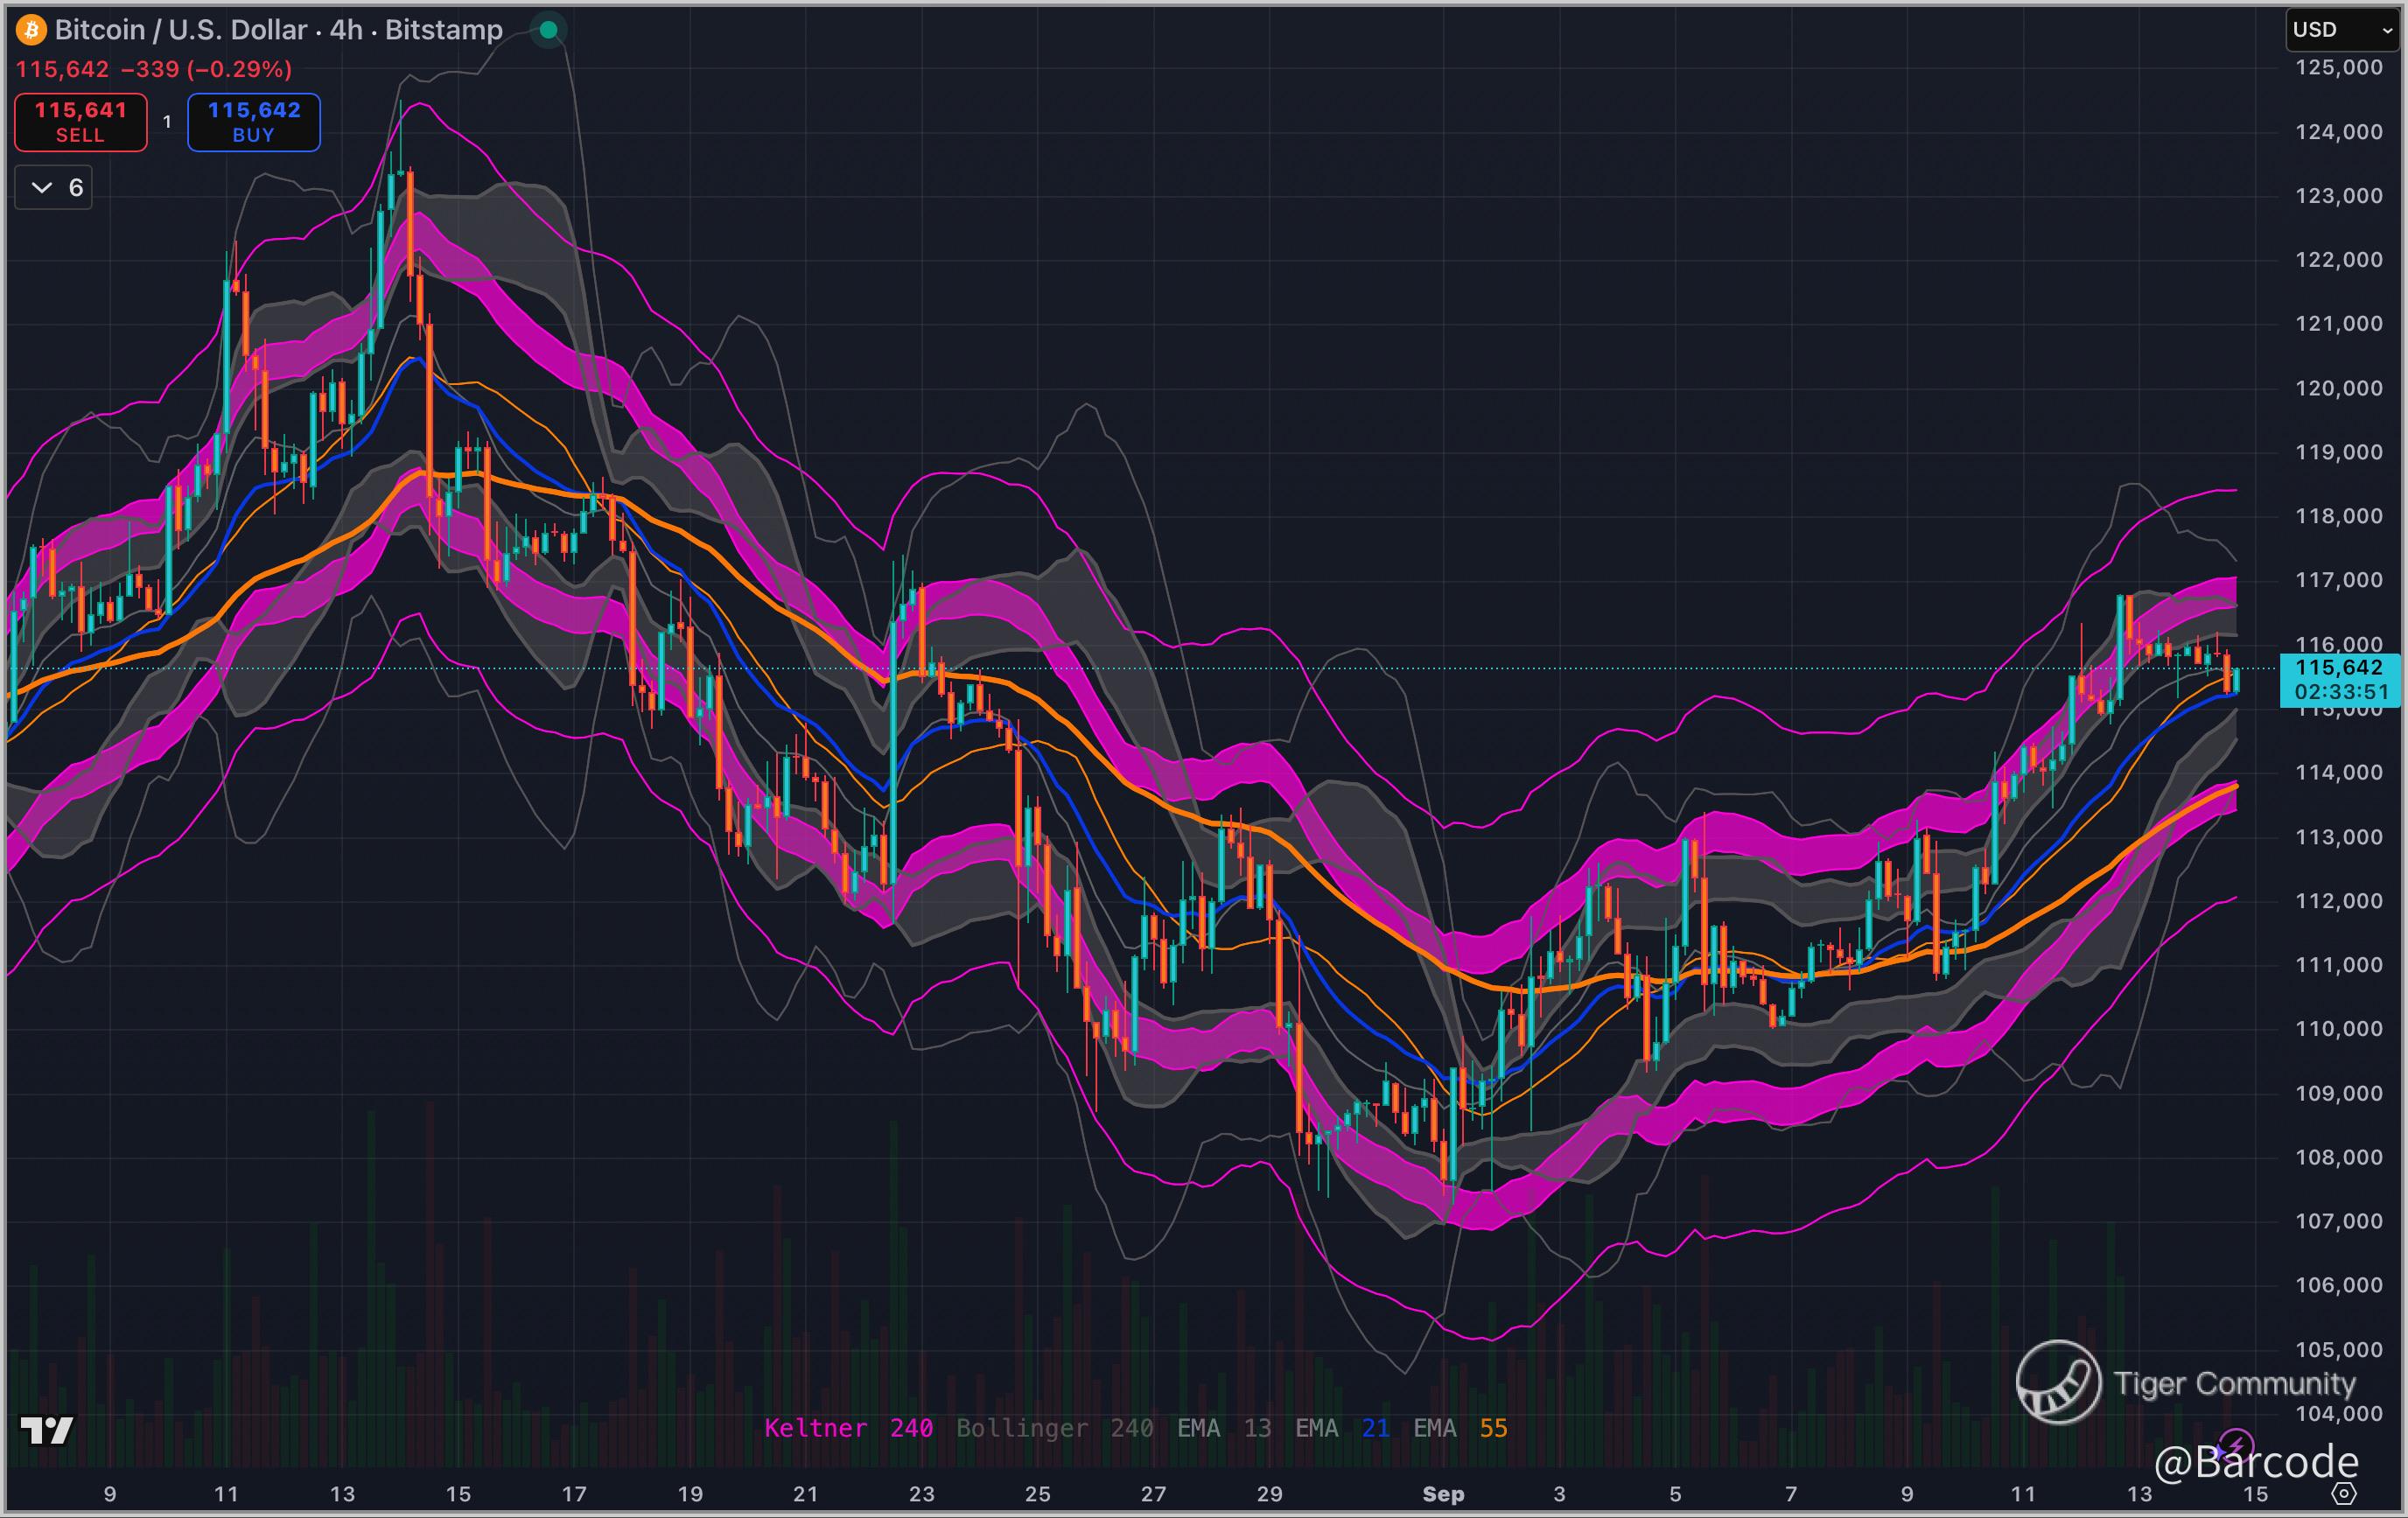Click the green market status dot

(x=548, y=30)
